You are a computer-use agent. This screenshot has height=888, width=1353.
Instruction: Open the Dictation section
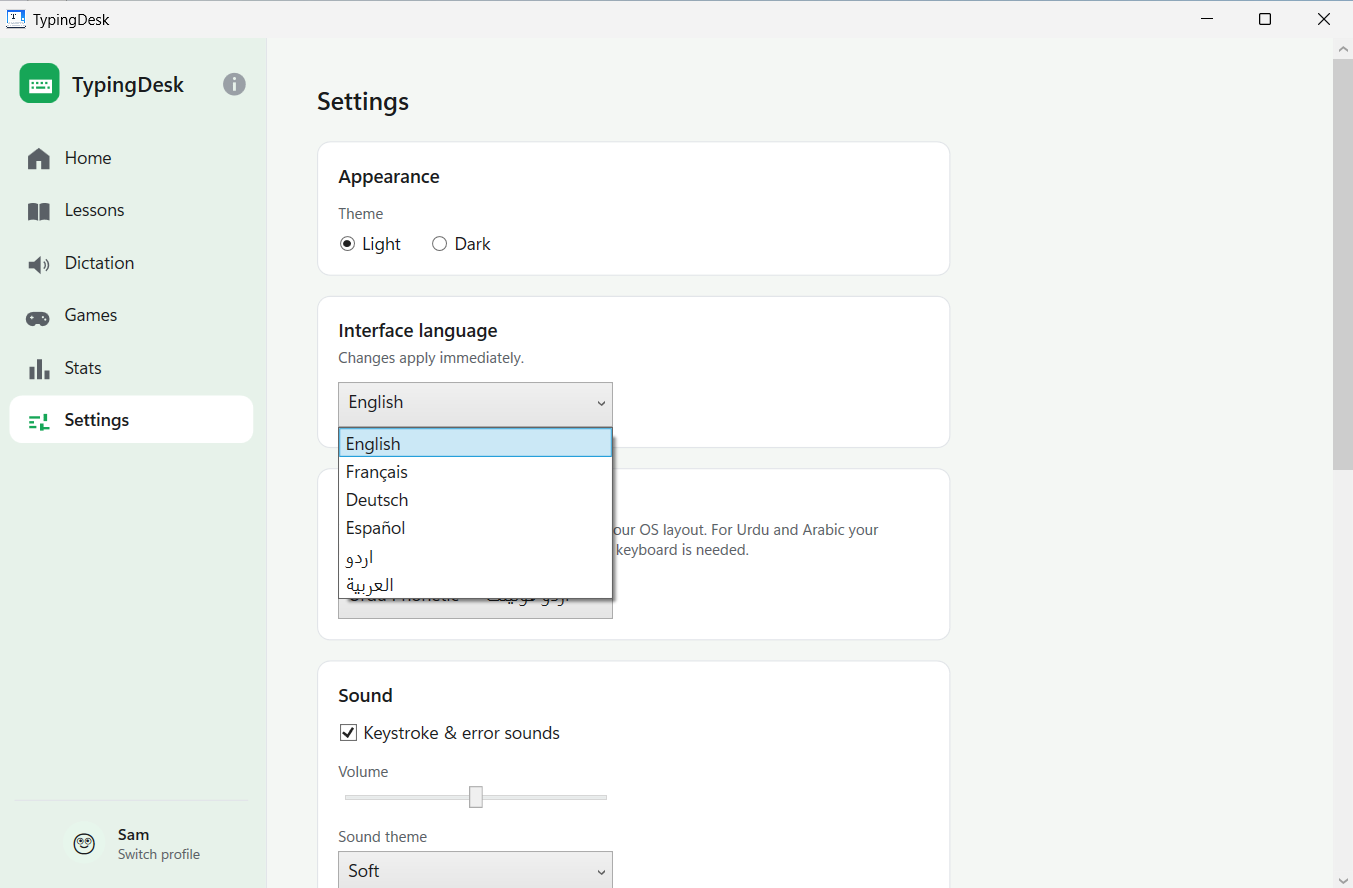coord(131,263)
